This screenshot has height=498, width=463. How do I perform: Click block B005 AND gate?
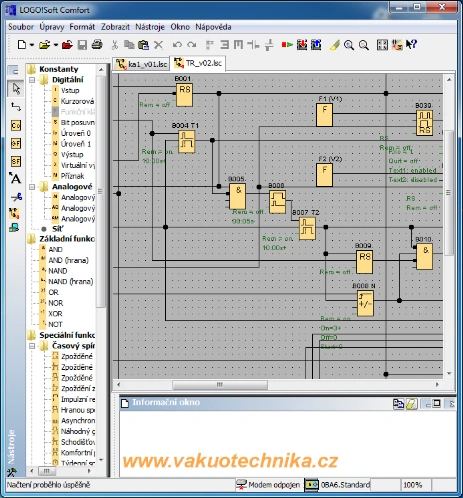coord(238,196)
